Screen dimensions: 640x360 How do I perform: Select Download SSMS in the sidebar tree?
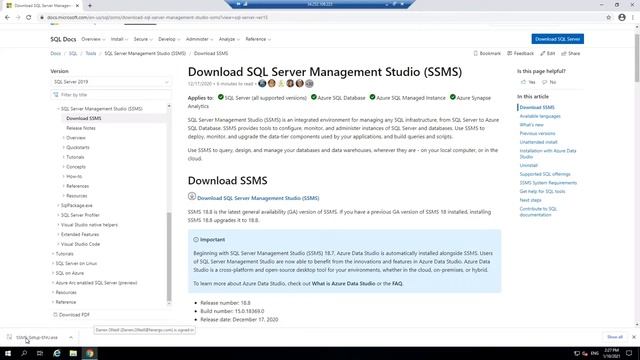pos(84,118)
